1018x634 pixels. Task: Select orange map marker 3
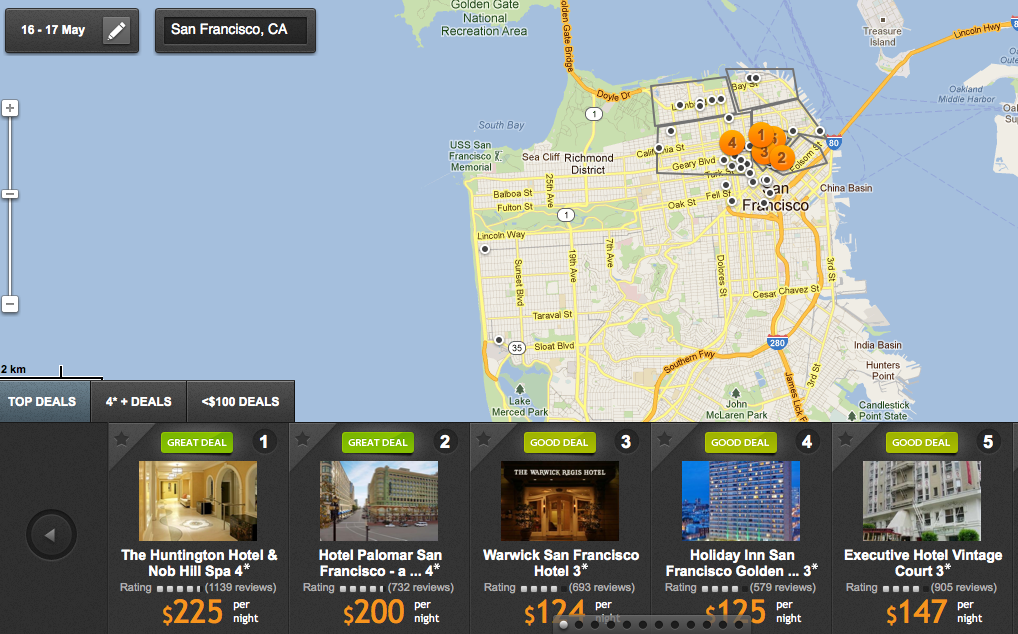pos(764,152)
